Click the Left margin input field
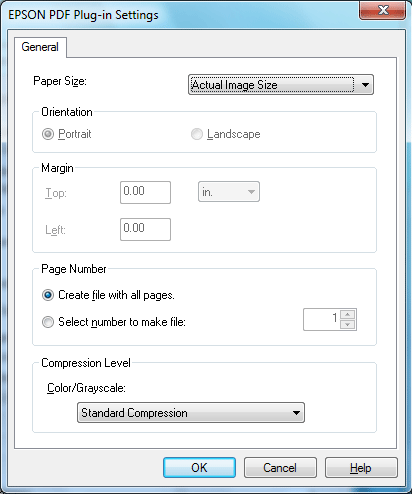The width and height of the screenshot is (412, 494). pyautogui.click(x=145, y=229)
